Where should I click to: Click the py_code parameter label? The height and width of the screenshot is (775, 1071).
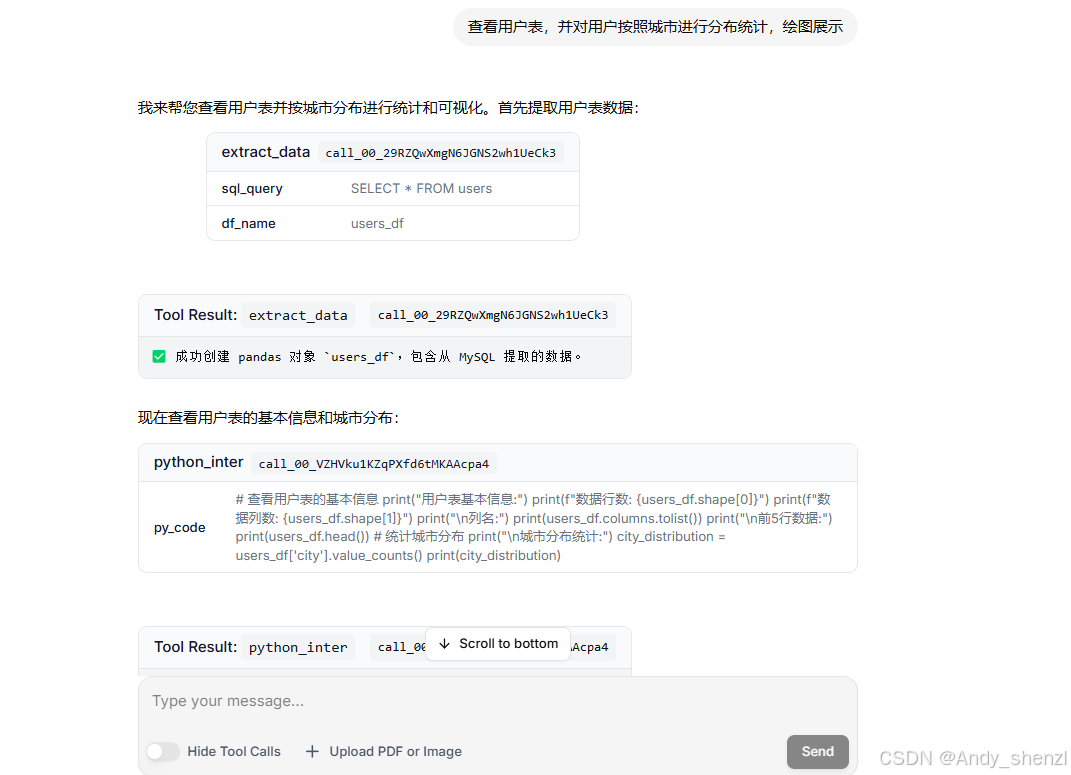tap(180, 528)
